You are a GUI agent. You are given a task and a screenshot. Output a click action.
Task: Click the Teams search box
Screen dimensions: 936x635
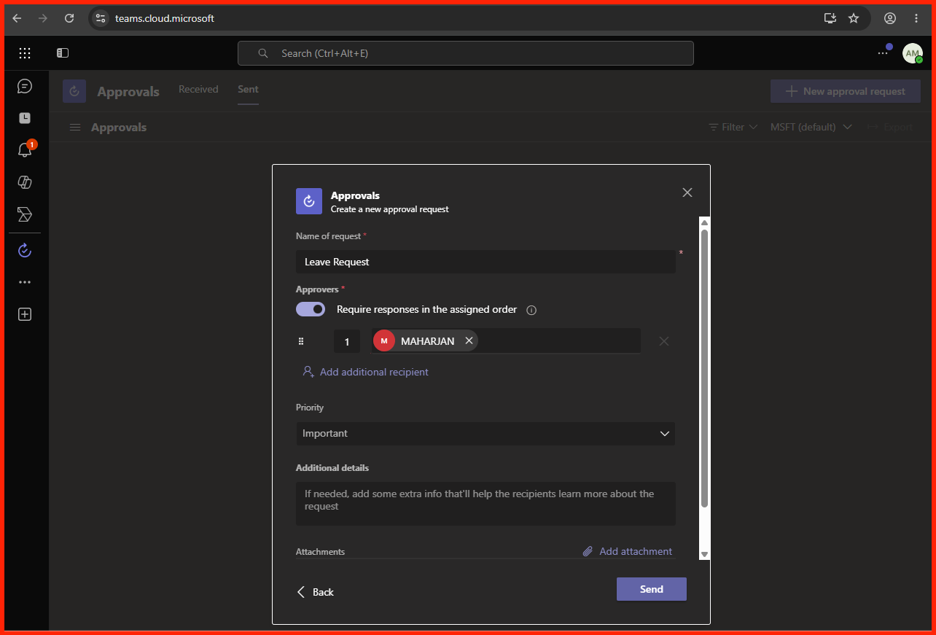click(x=466, y=53)
